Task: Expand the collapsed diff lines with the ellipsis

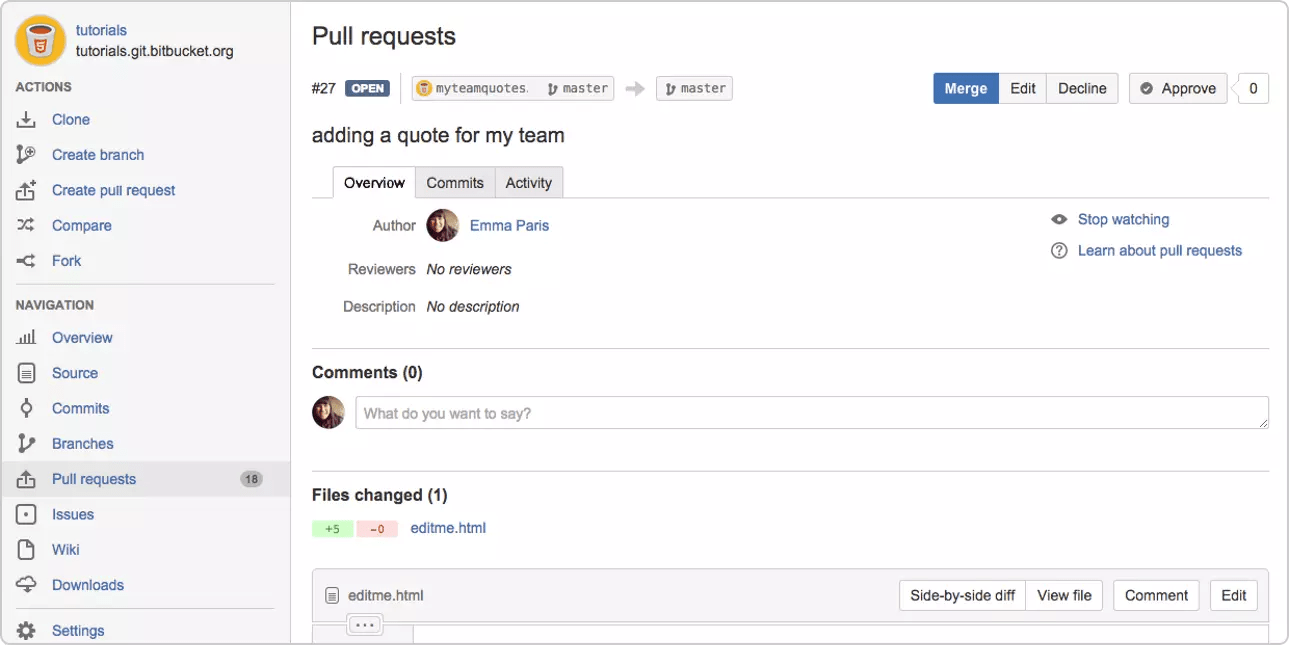Action: pos(364,624)
